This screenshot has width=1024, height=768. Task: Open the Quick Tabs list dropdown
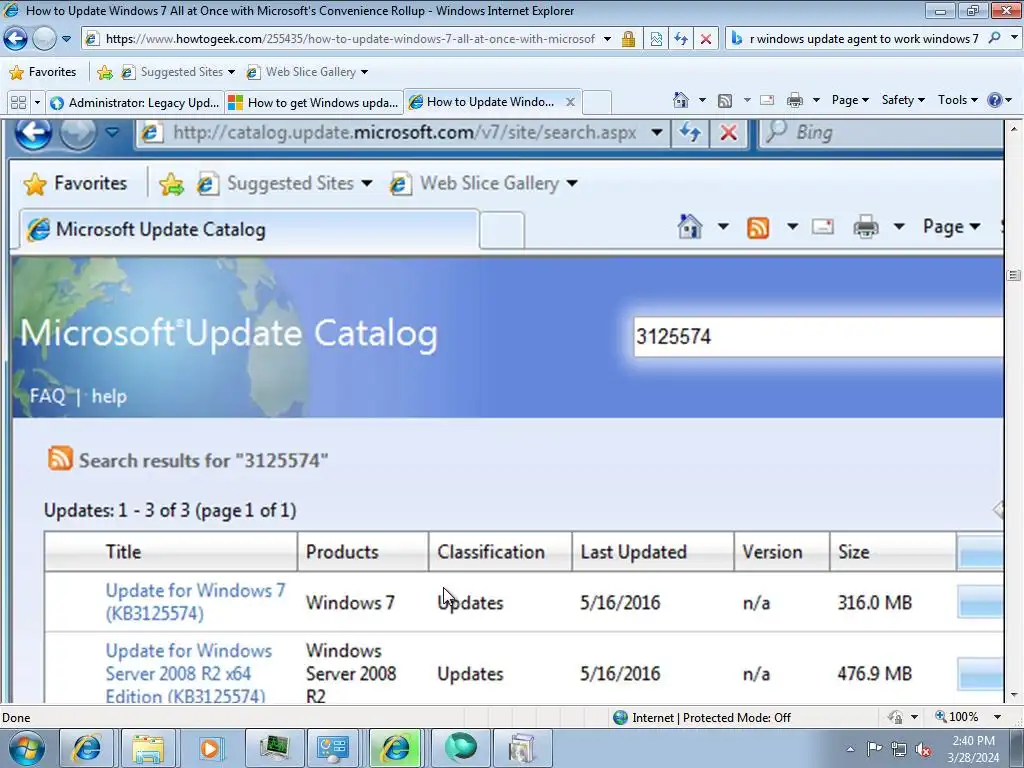tap(37, 103)
